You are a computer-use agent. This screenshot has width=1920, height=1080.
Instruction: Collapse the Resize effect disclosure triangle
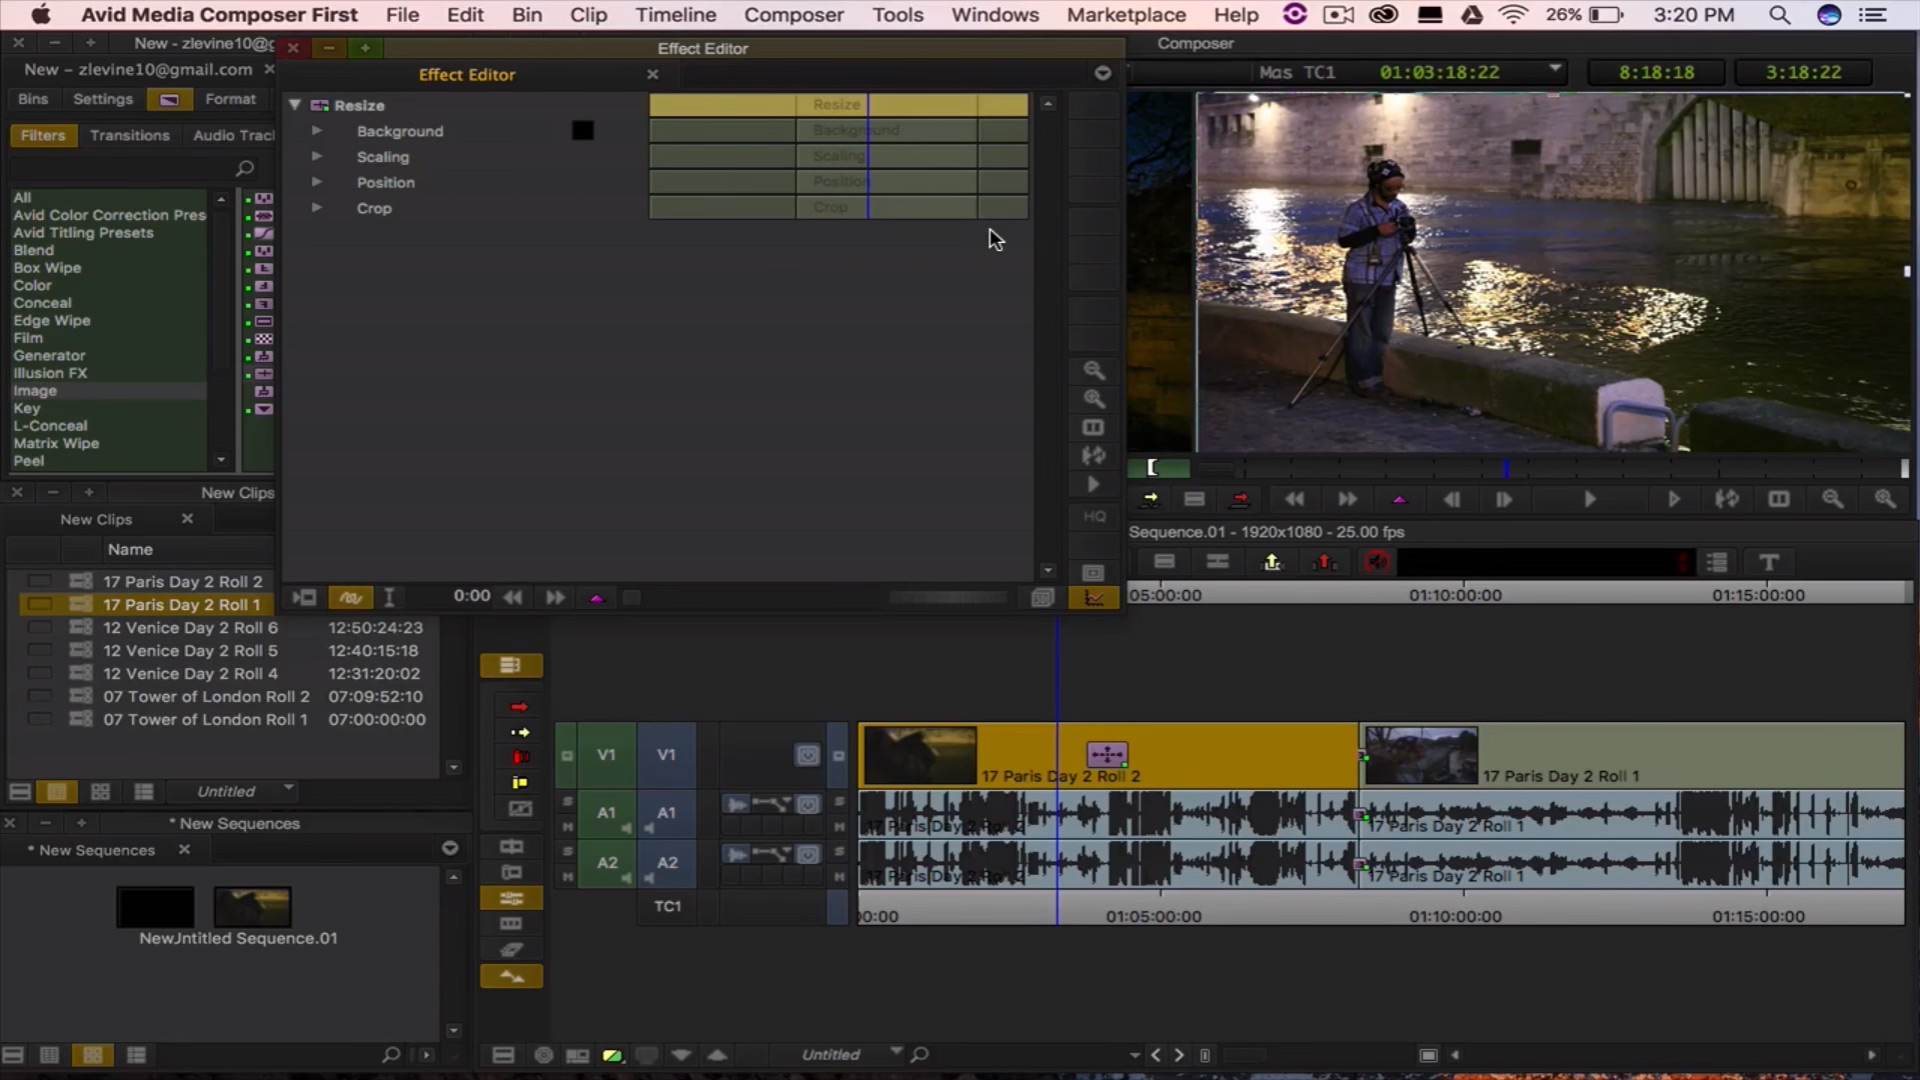295,105
